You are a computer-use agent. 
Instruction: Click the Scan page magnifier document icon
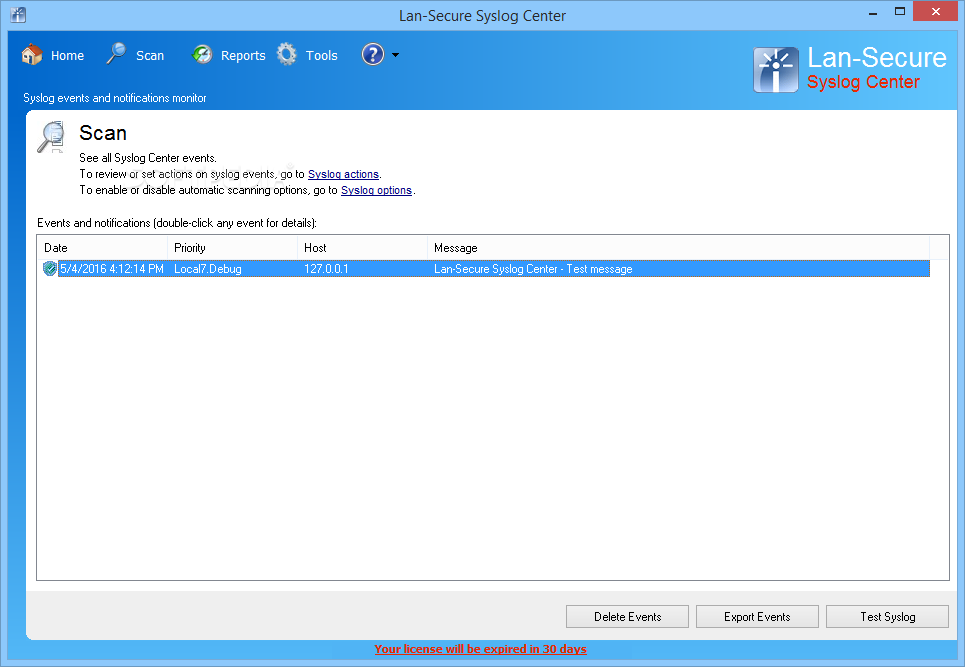(51, 137)
